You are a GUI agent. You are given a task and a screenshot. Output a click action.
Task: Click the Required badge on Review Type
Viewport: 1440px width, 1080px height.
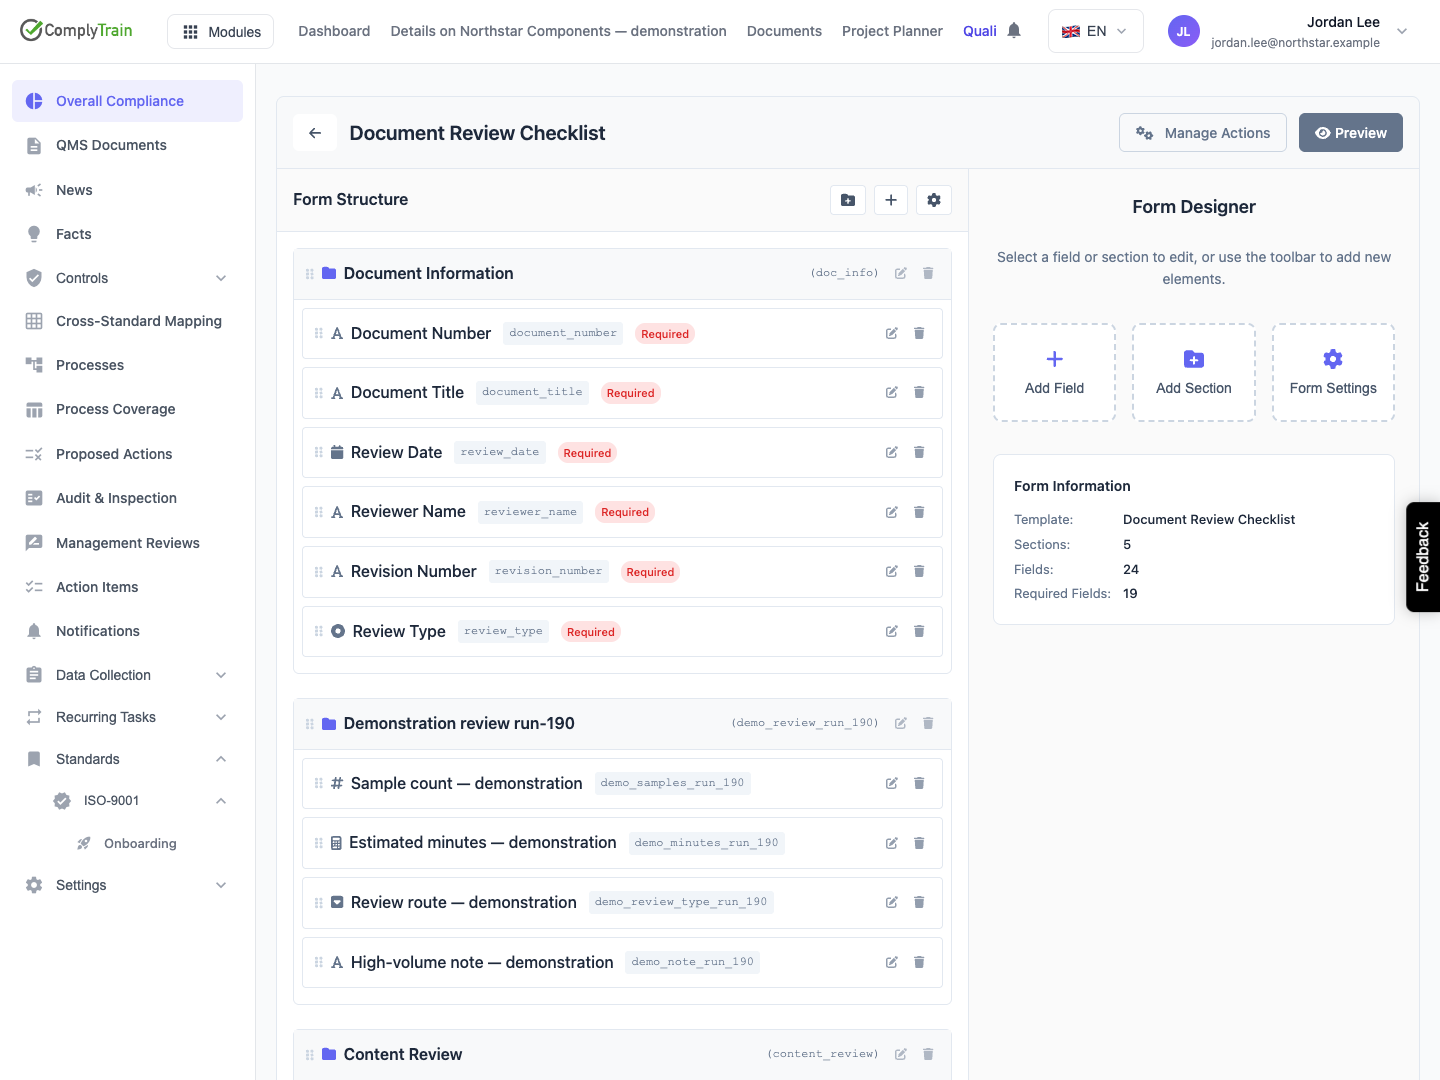(x=591, y=632)
